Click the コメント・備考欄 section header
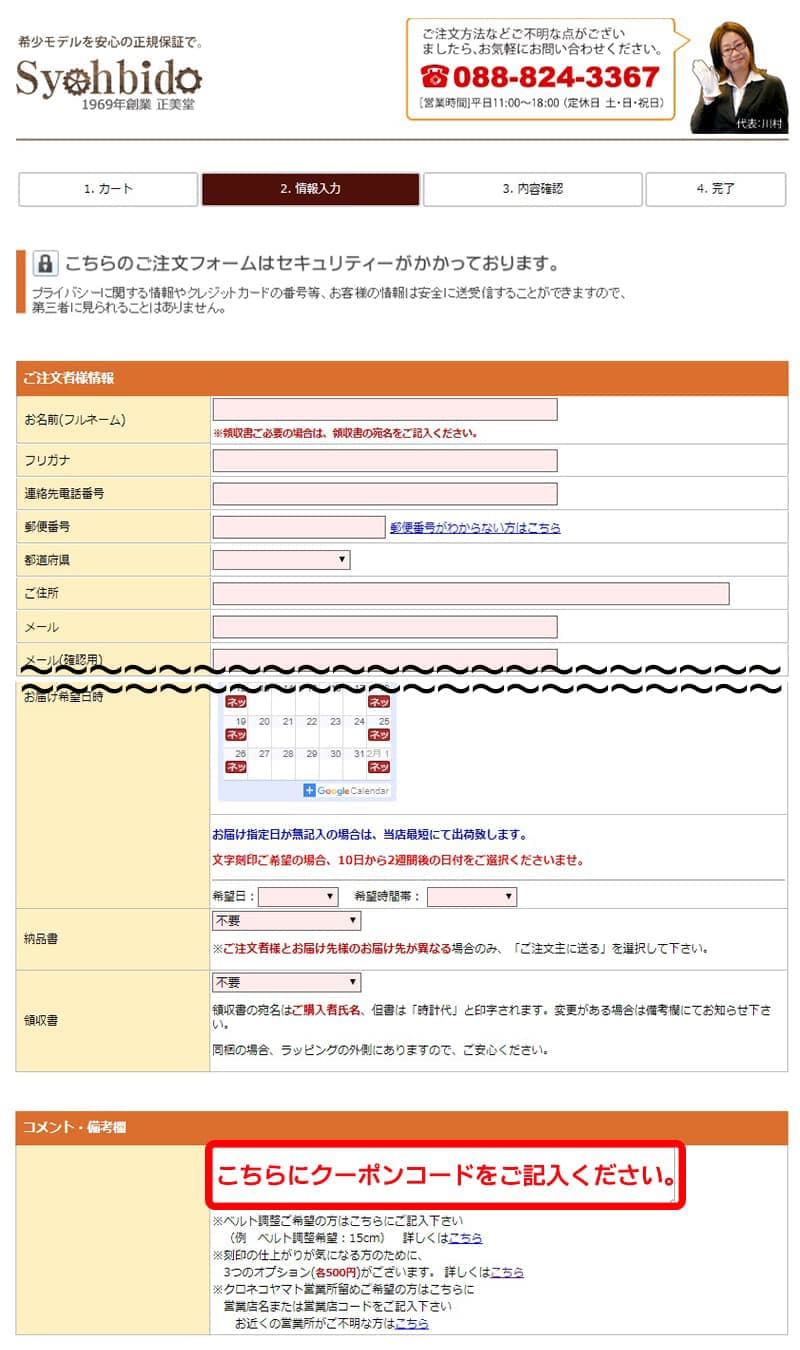Image resolution: width=800 pixels, height=1350 pixels. coord(402,1128)
